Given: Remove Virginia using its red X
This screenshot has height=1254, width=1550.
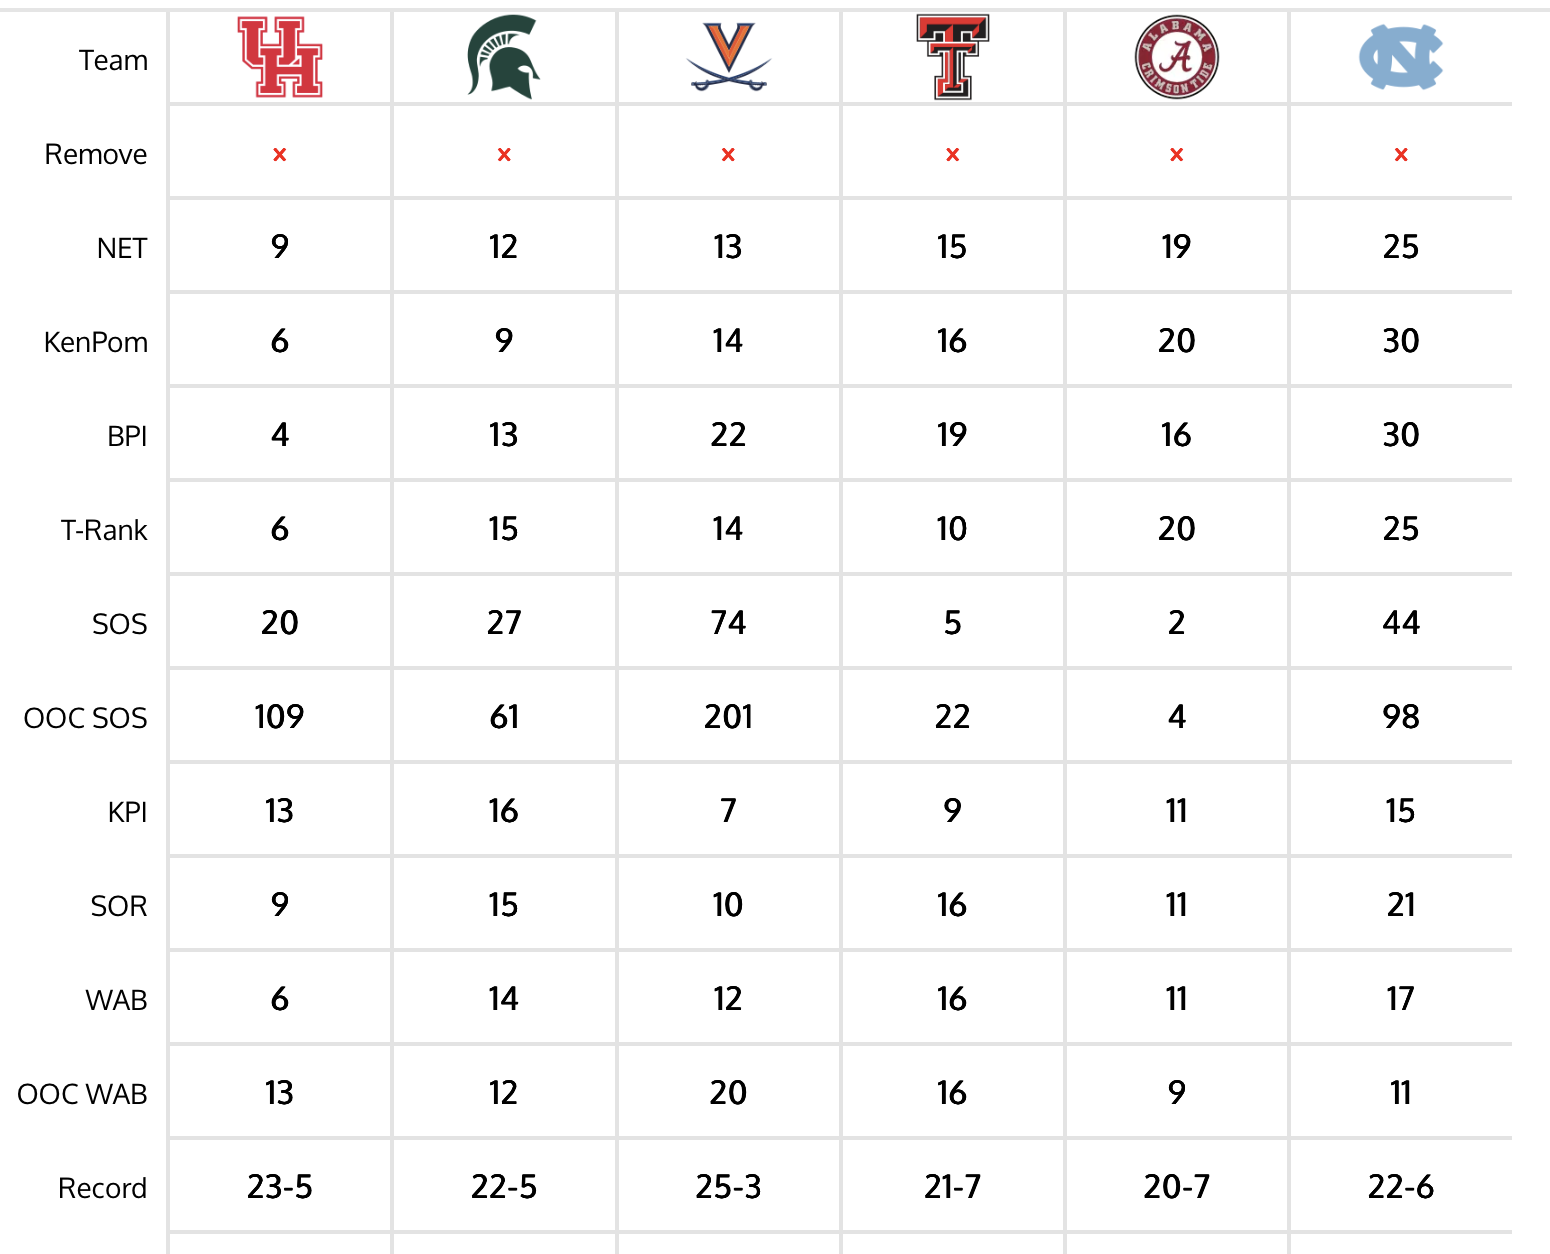Looking at the screenshot, I should pos(728,155).
